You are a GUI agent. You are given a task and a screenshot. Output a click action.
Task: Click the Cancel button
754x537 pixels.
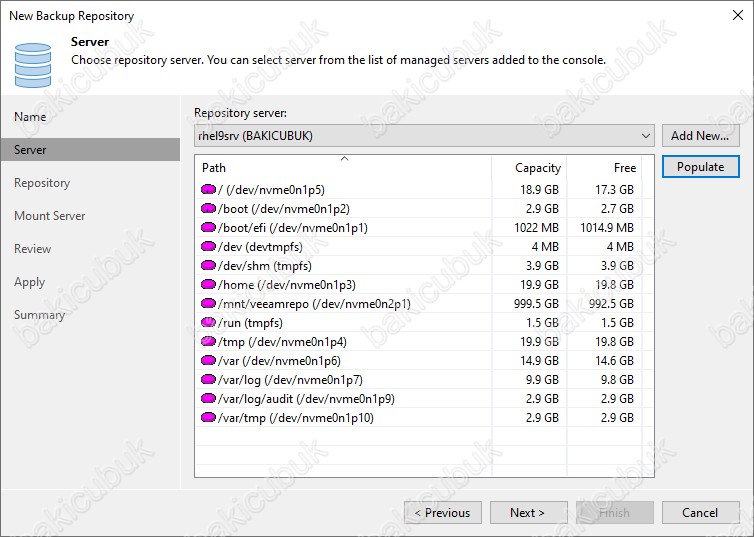(701, 513)
